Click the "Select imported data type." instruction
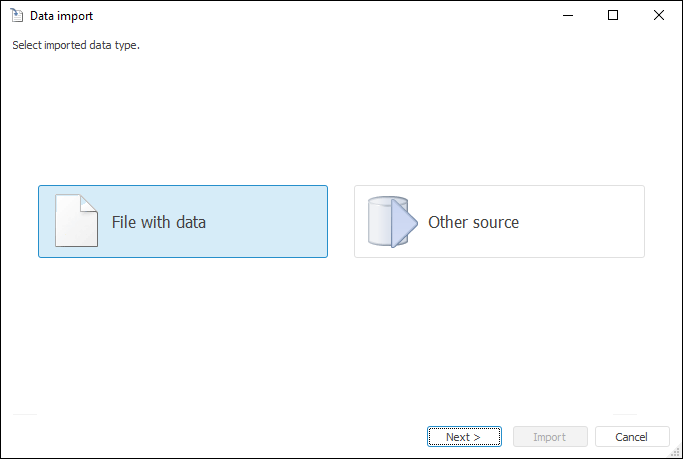Viewport: 683px width, 459px height. [x=76, y=45]
